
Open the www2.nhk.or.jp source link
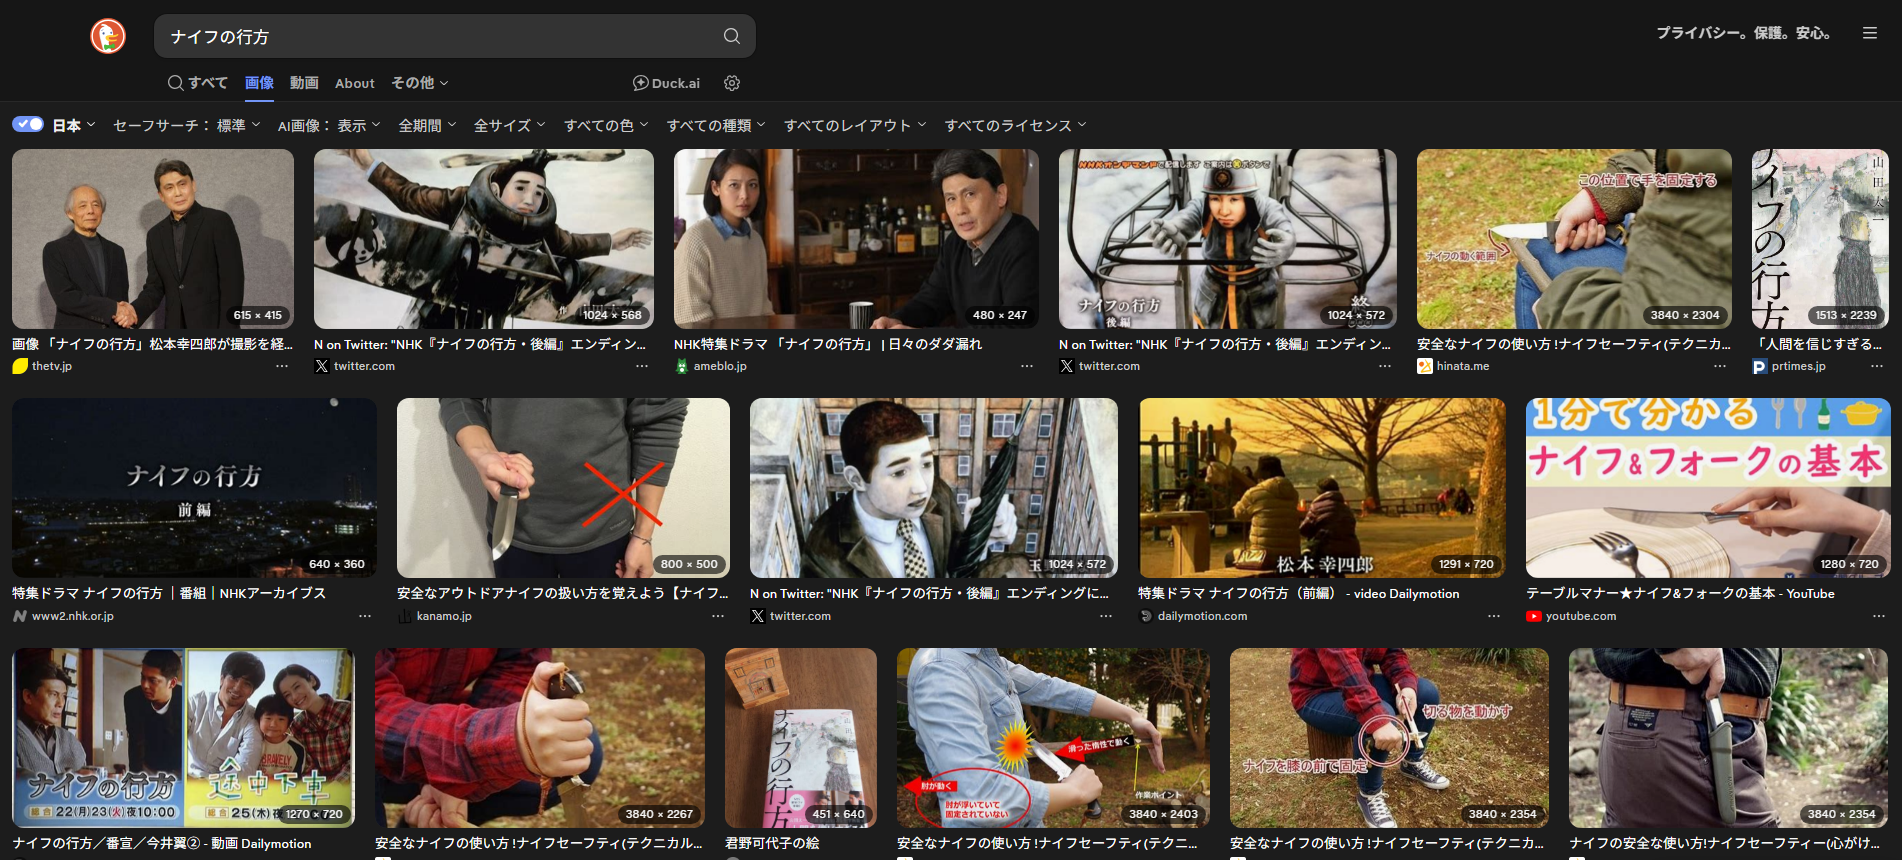pyautogui.click(x=72, y=616)
